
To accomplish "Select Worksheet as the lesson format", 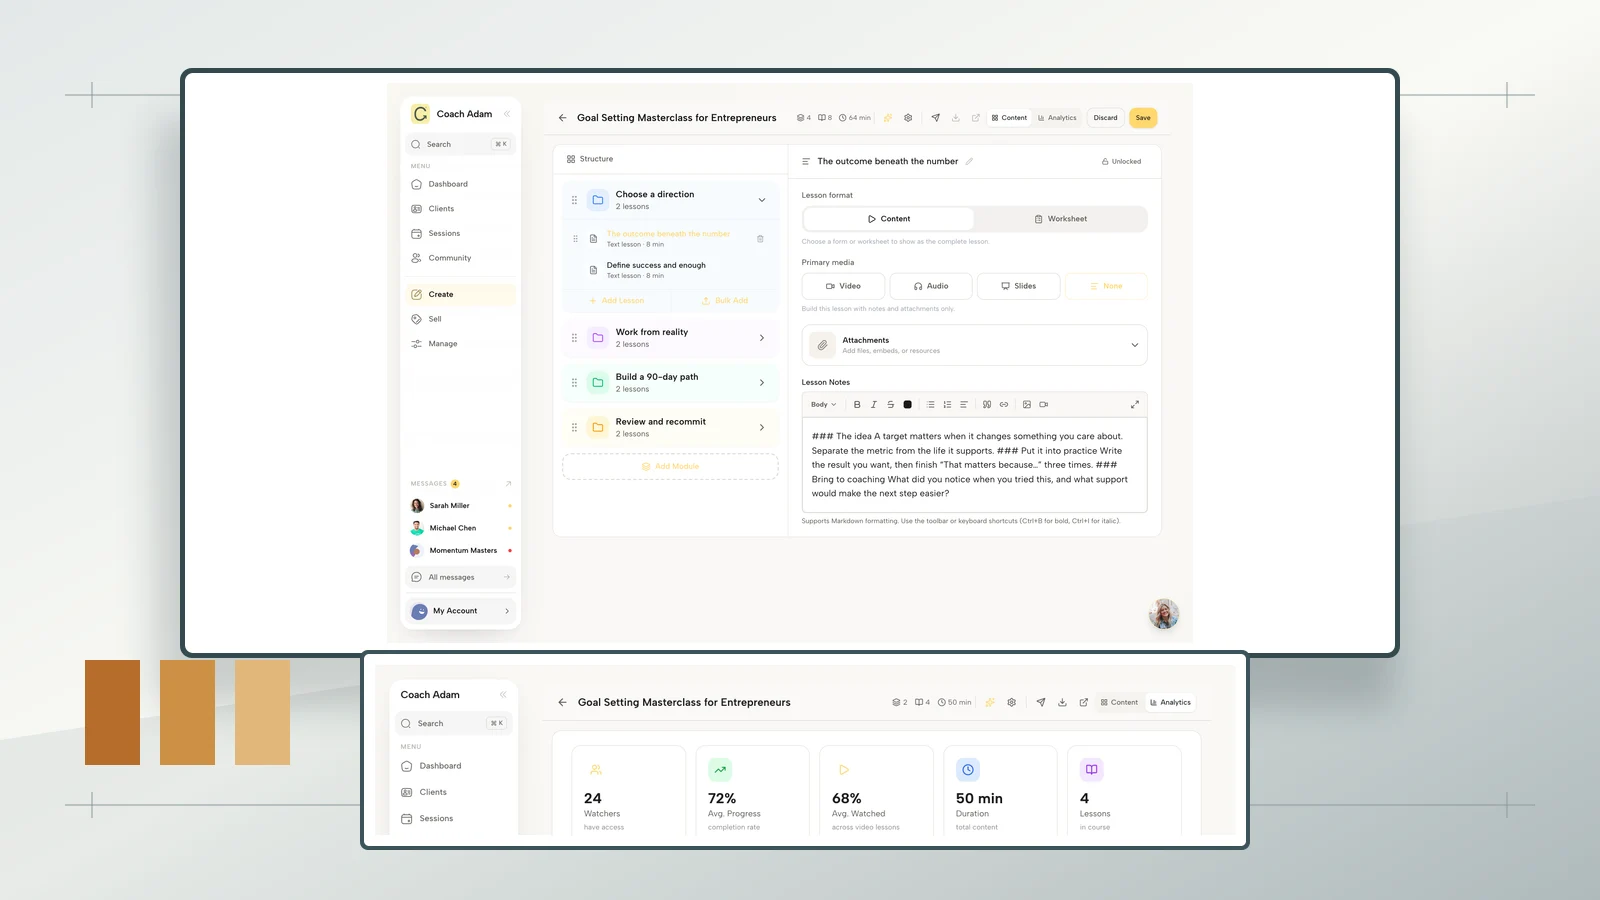I will pyautogui.click(x=1061, y=219).
